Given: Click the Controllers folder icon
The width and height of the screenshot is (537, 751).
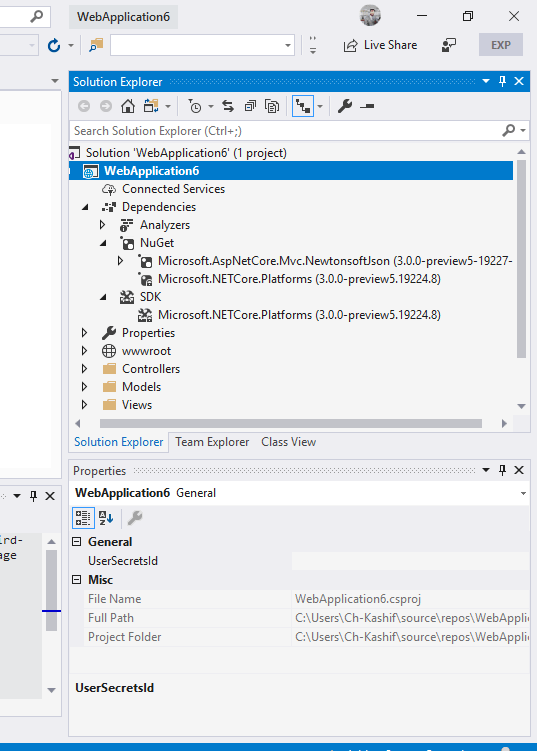Looking at the screenshot, I should [x=109, y=369].
